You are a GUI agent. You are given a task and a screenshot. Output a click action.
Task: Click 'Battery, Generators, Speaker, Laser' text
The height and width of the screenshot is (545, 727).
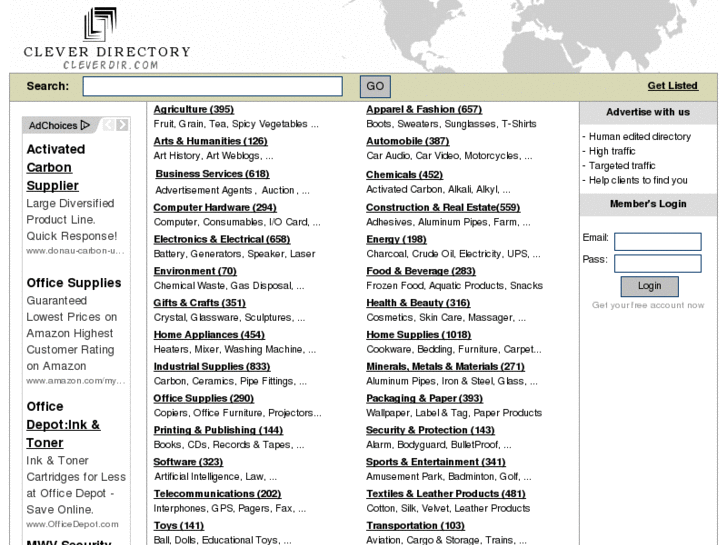(x=234, y=254)
